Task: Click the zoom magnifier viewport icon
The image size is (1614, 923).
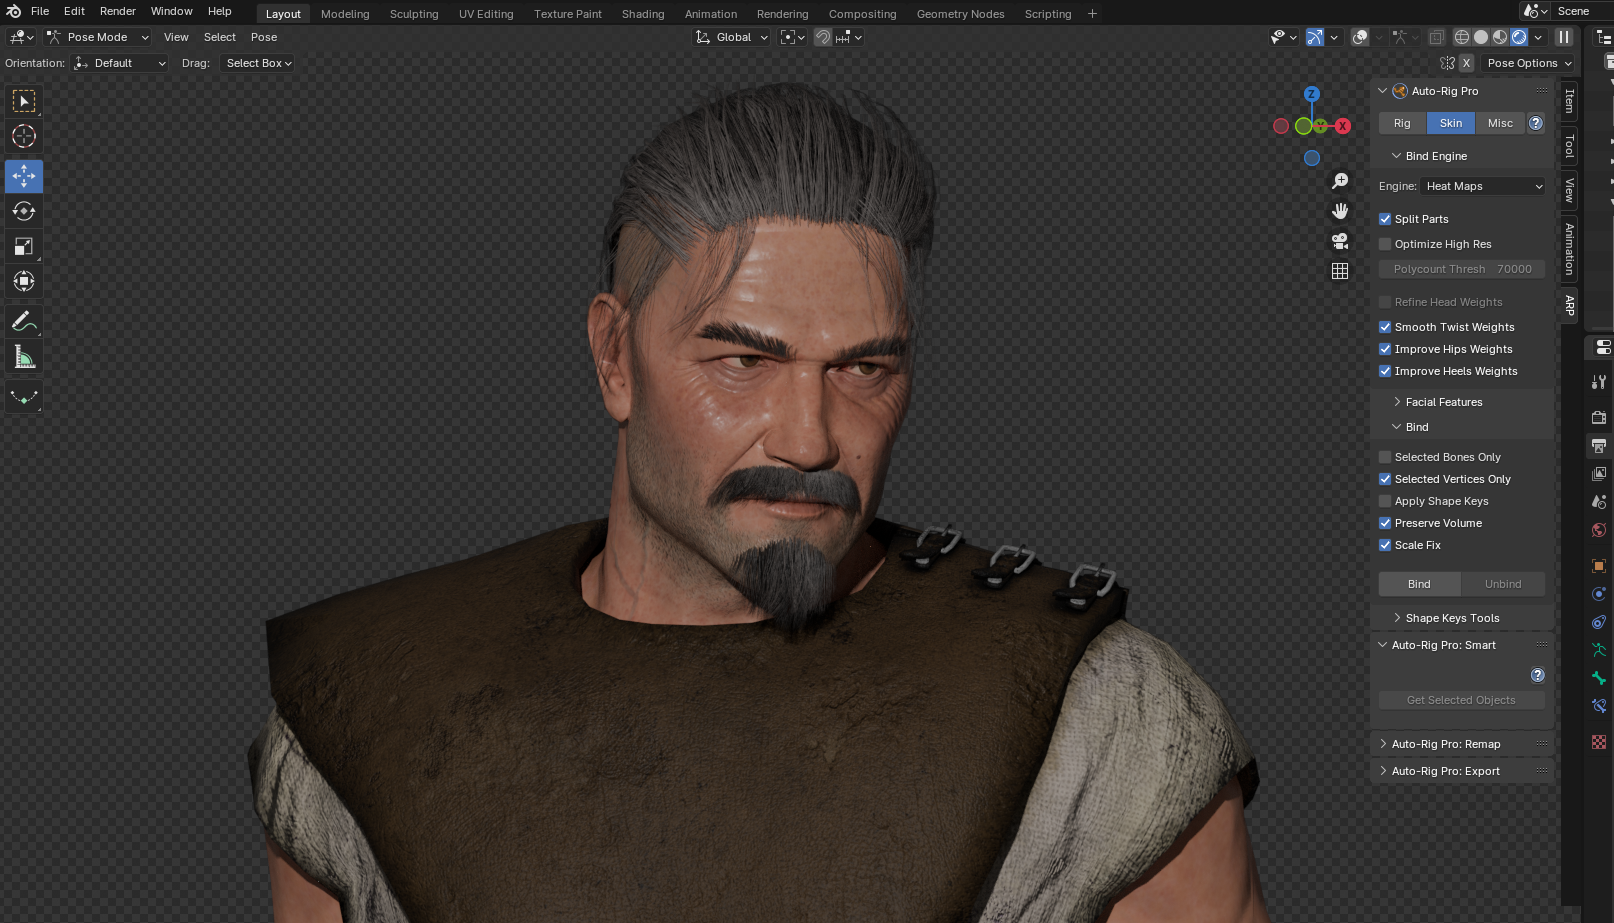Action: [x=1340, y=181]
